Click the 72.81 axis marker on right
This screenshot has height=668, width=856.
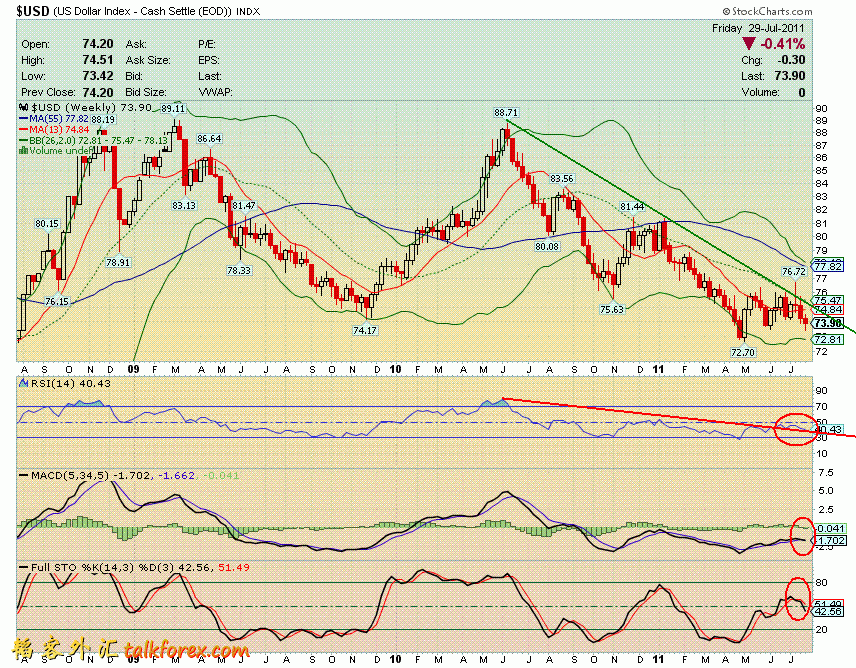pyautogui.click(x=828, y=339)
